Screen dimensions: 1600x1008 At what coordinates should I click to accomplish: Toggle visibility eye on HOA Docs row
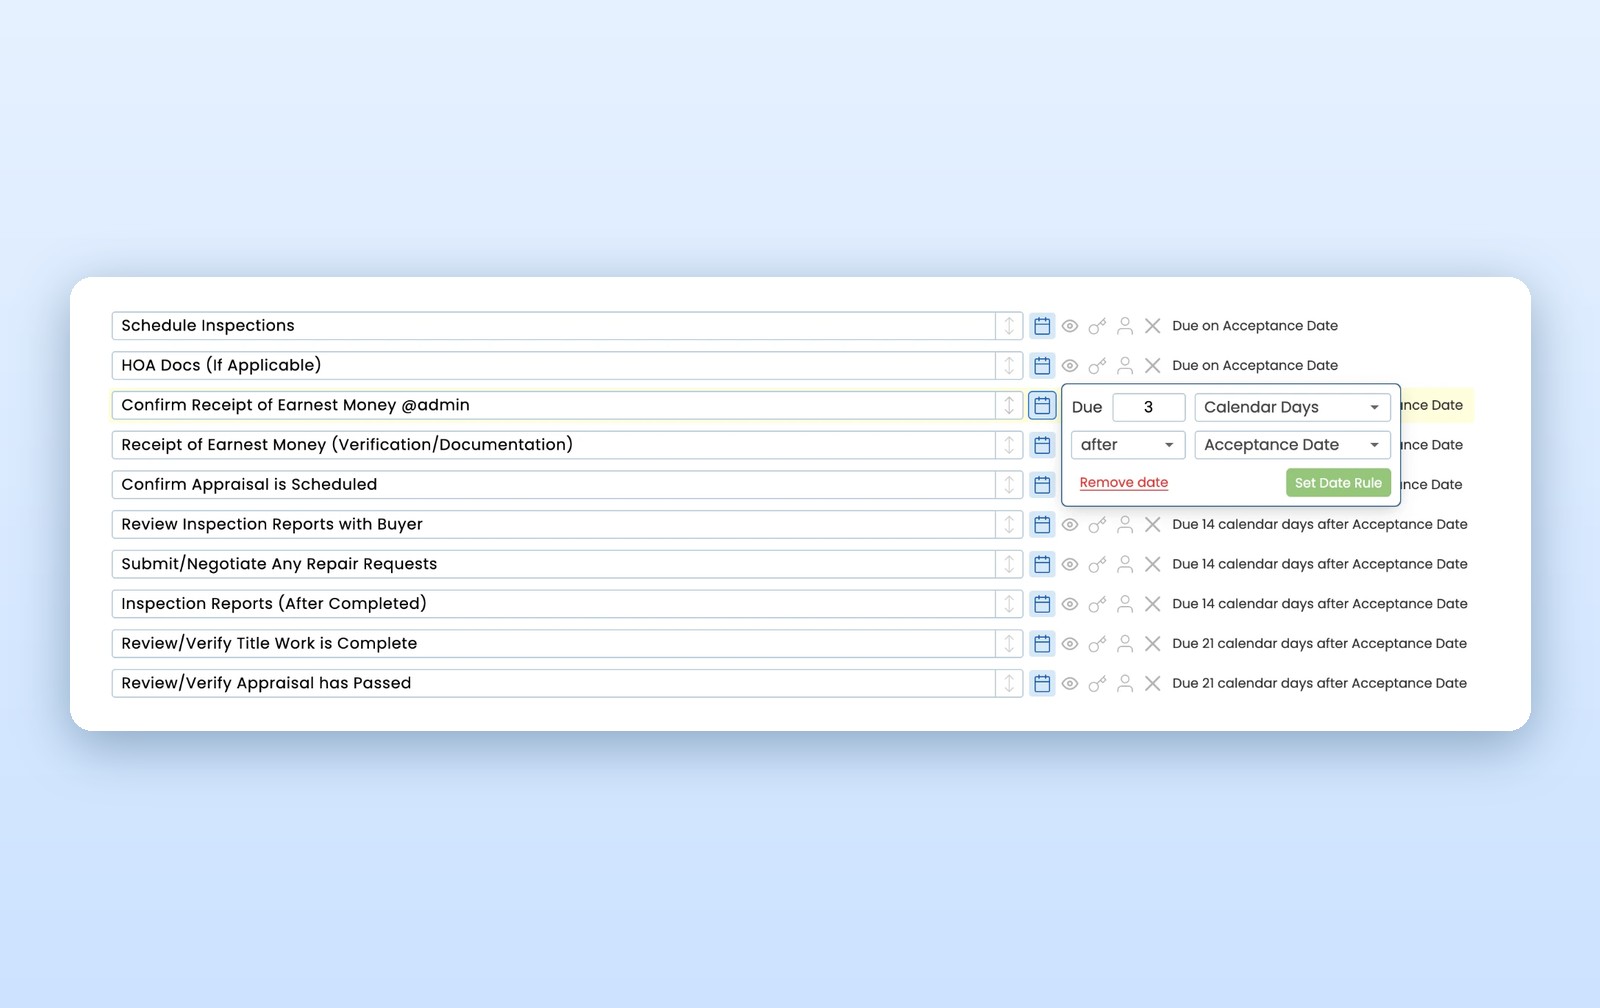pyautogui.click(x=1070, y=366)
